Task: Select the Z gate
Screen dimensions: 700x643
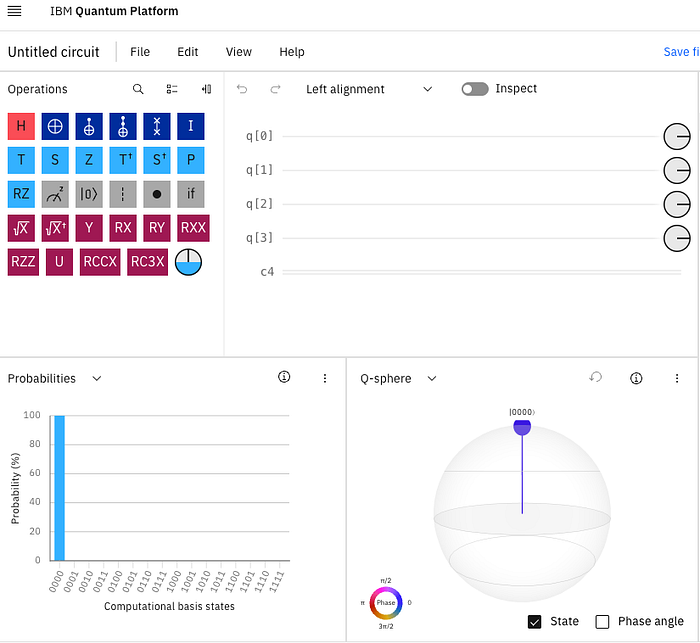Action: [x=89, y=160]
